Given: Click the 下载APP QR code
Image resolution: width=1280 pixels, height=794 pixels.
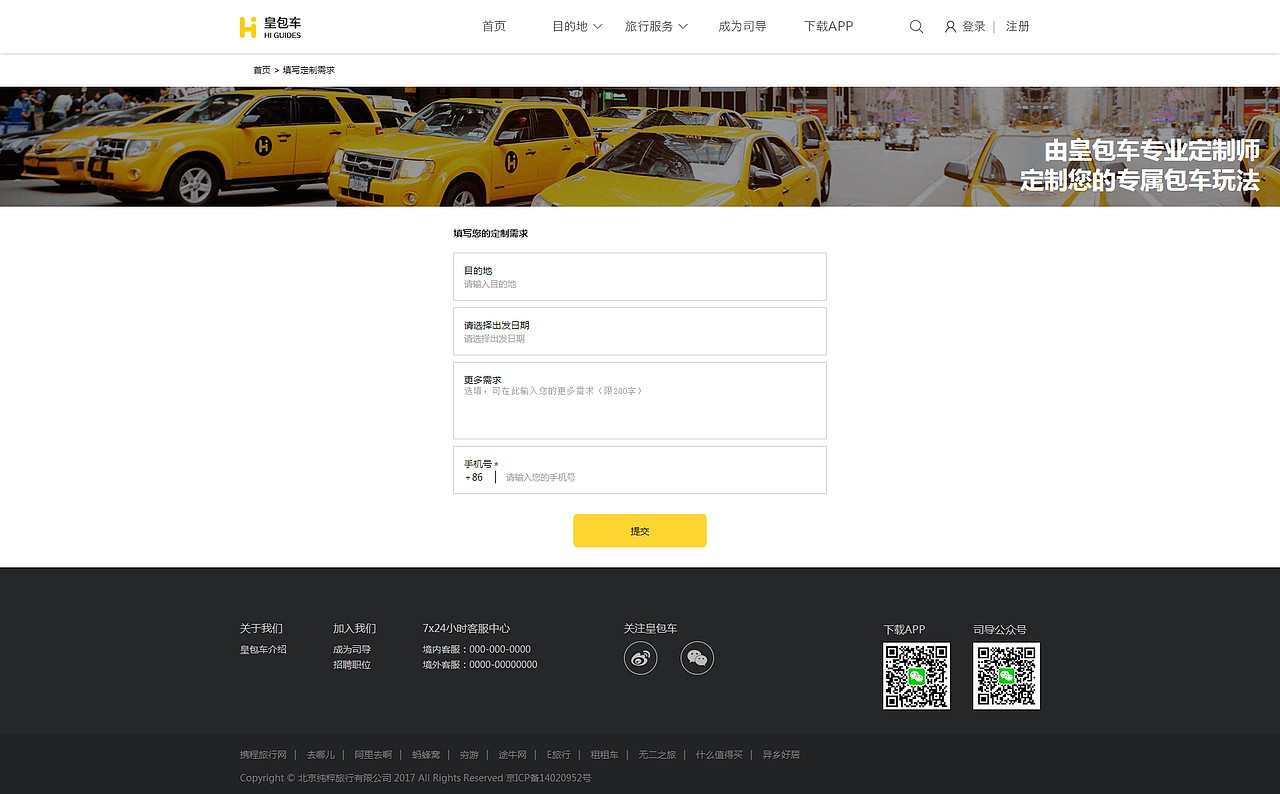Looking at the screenshot, I should click(916, 676).
